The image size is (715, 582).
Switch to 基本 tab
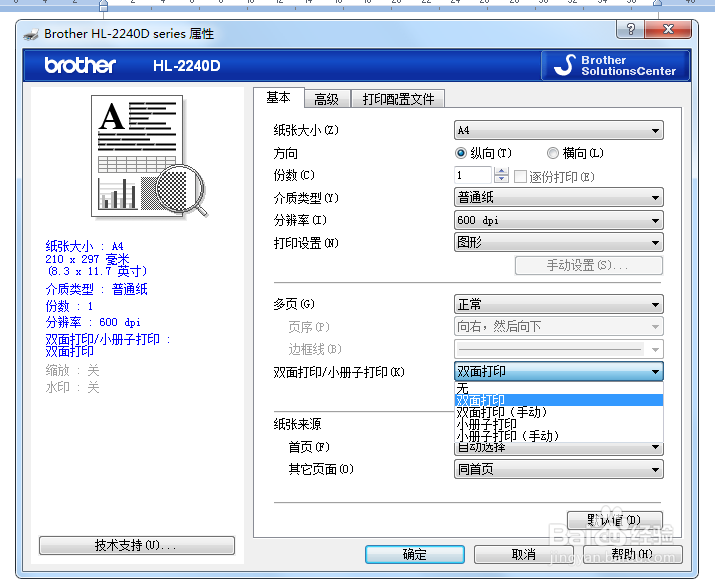(279, 97)
